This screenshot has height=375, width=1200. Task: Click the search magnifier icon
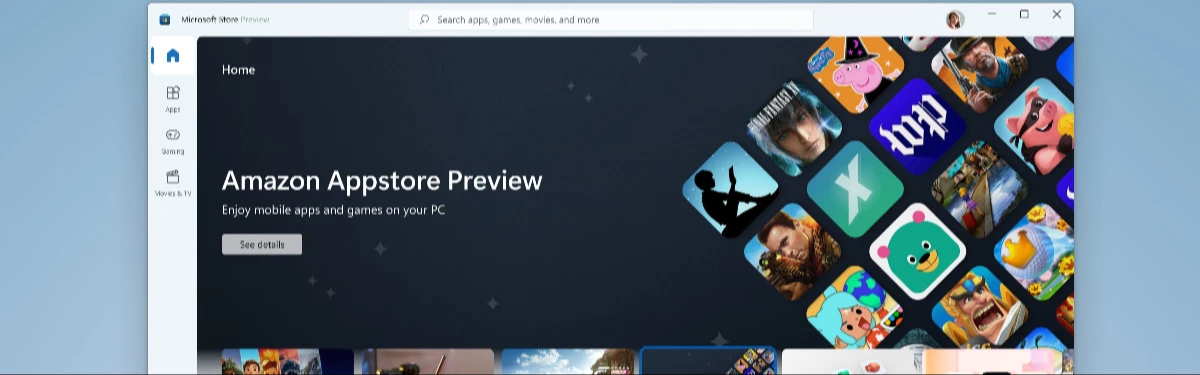click(x=424, y=19)
